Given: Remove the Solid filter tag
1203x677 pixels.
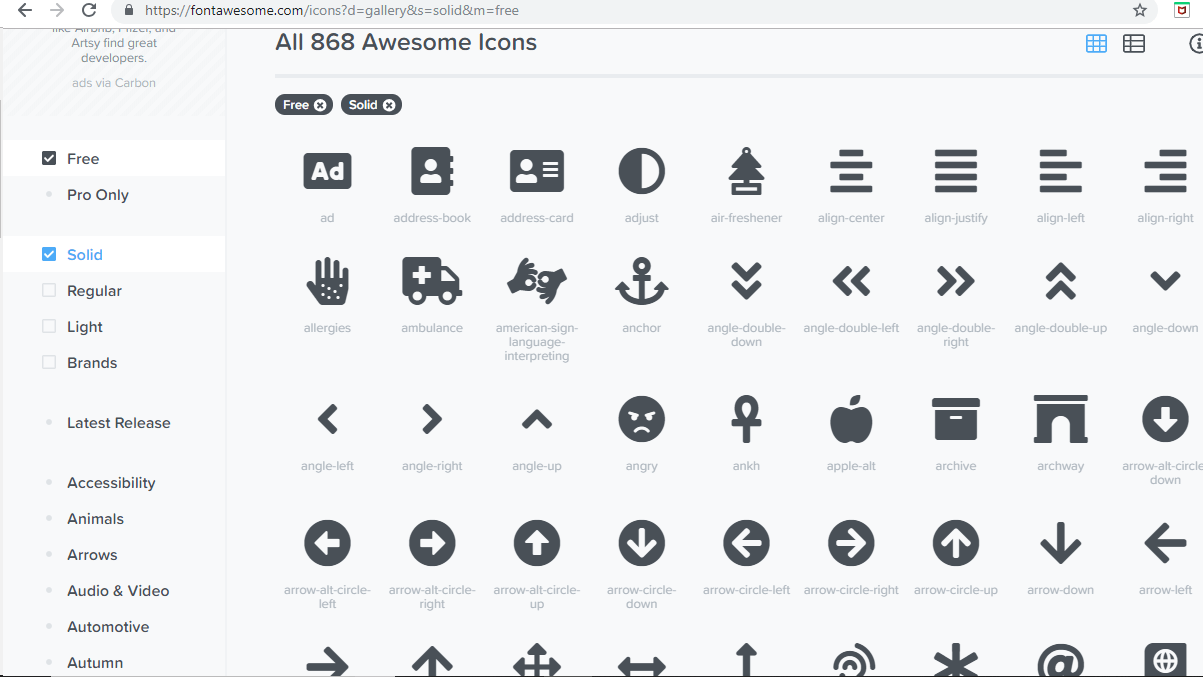Looking at the screenshot, I should (x=389, y=104).
